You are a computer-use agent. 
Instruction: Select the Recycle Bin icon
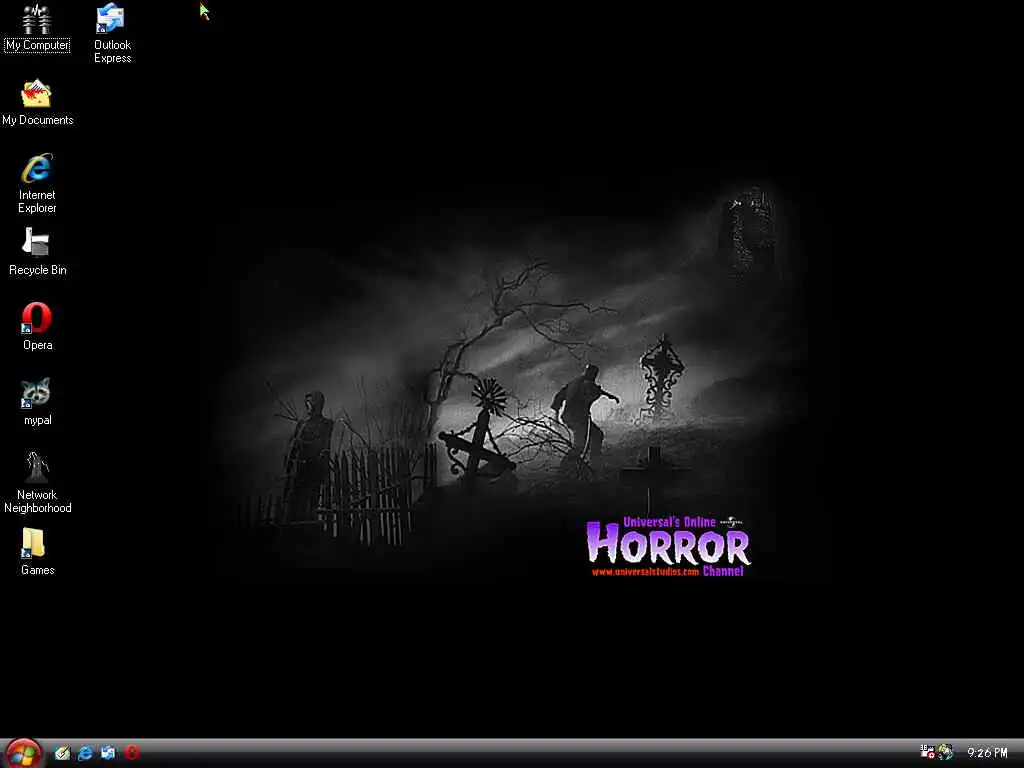(x=35, y=242)
